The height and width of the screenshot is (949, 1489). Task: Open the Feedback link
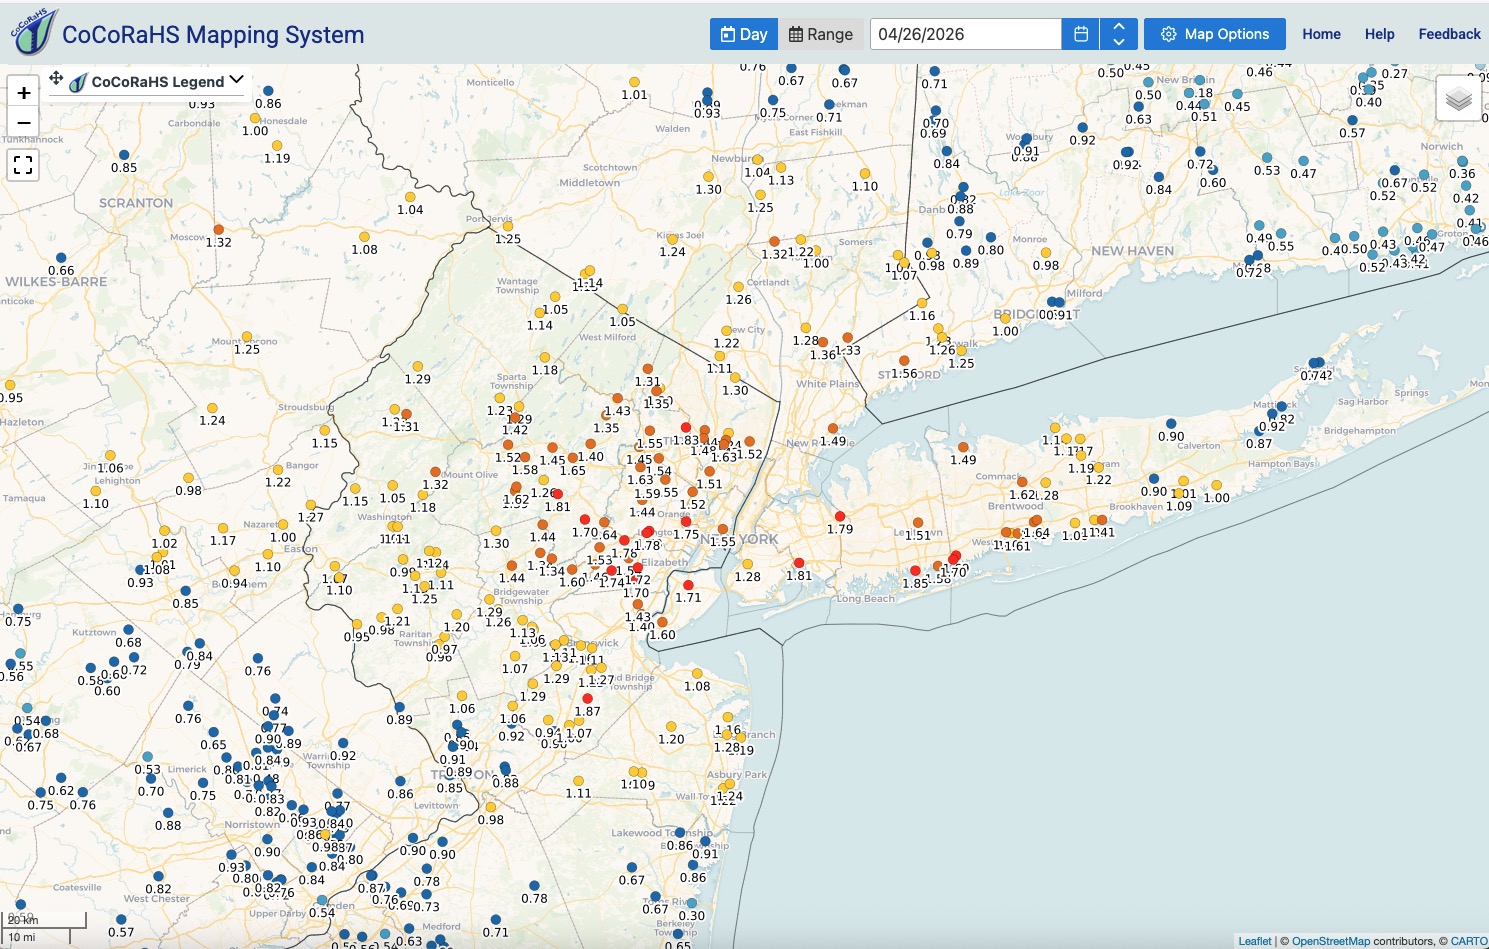point(1449,34)
